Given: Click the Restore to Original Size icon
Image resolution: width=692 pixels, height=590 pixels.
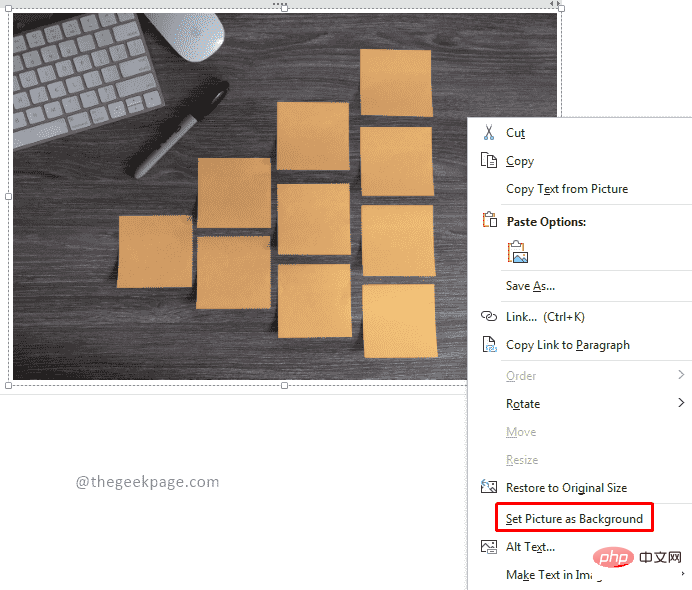Looking at the screenshot, I should point(489,487).
